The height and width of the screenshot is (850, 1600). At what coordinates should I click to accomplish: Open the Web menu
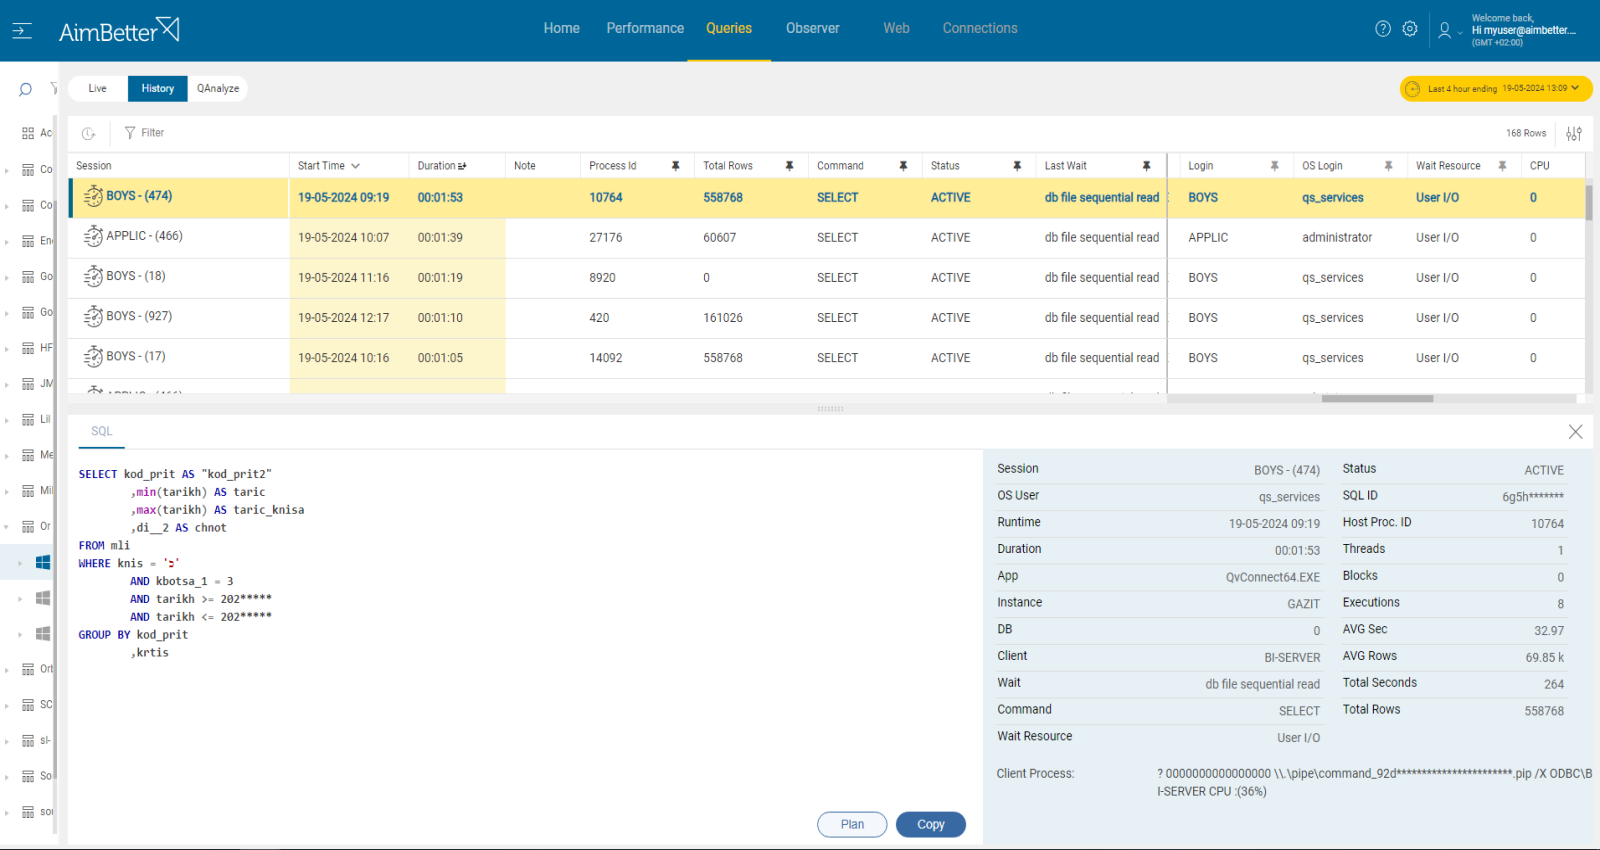pyautogui.click(x=896, y=29)
